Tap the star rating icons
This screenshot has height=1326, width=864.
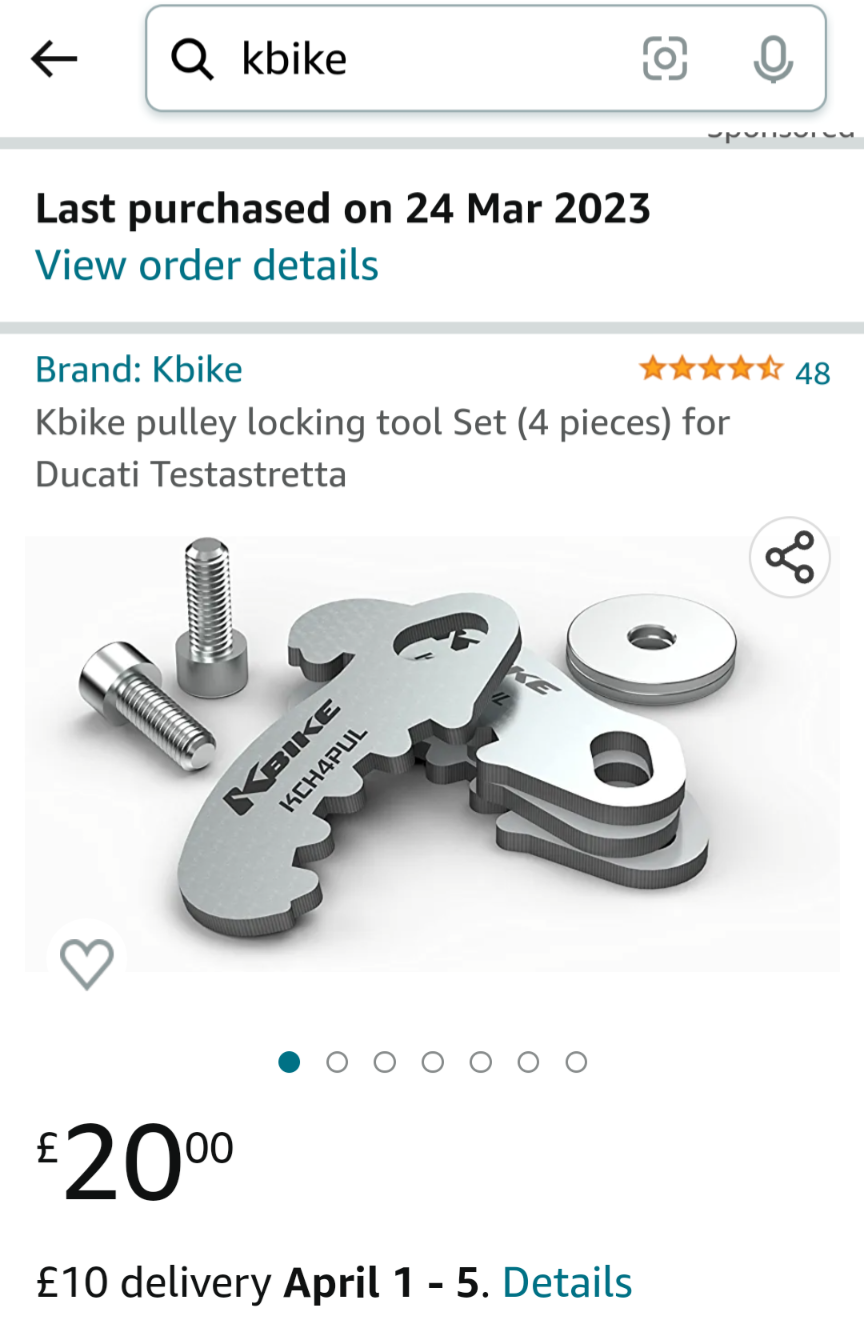coord(711,370)
